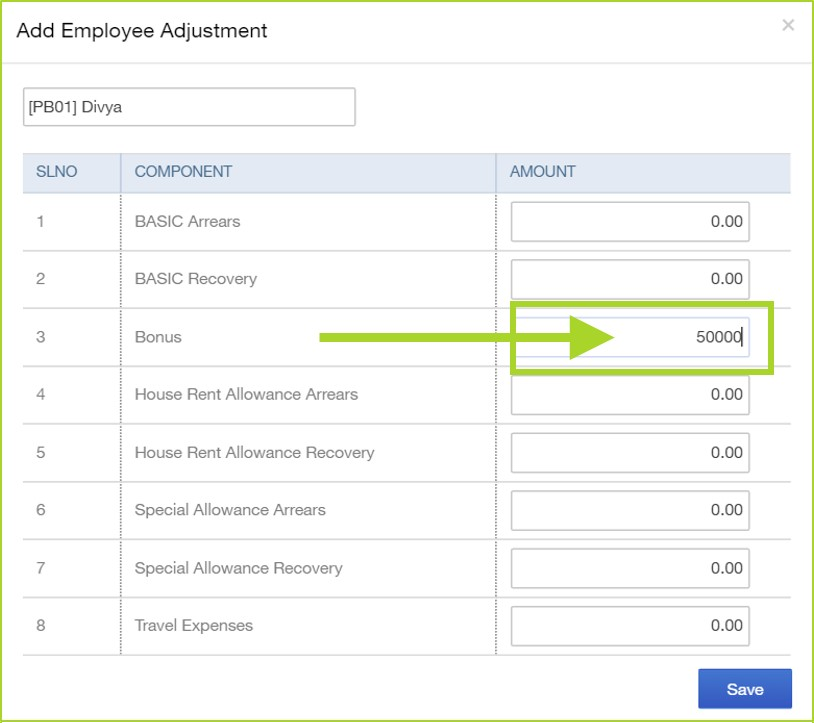Click the Special Allowance Arrears label
The width and height of the screenshot is (814, 723).
coord(230,510)
